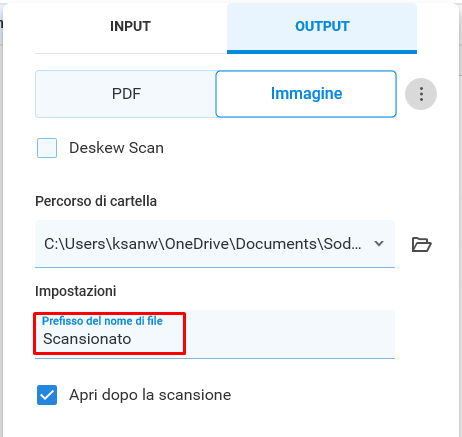Choose Immagine as output format
Image resolution: width=462 pixels, height=437 pixels.
pos(306,94)
